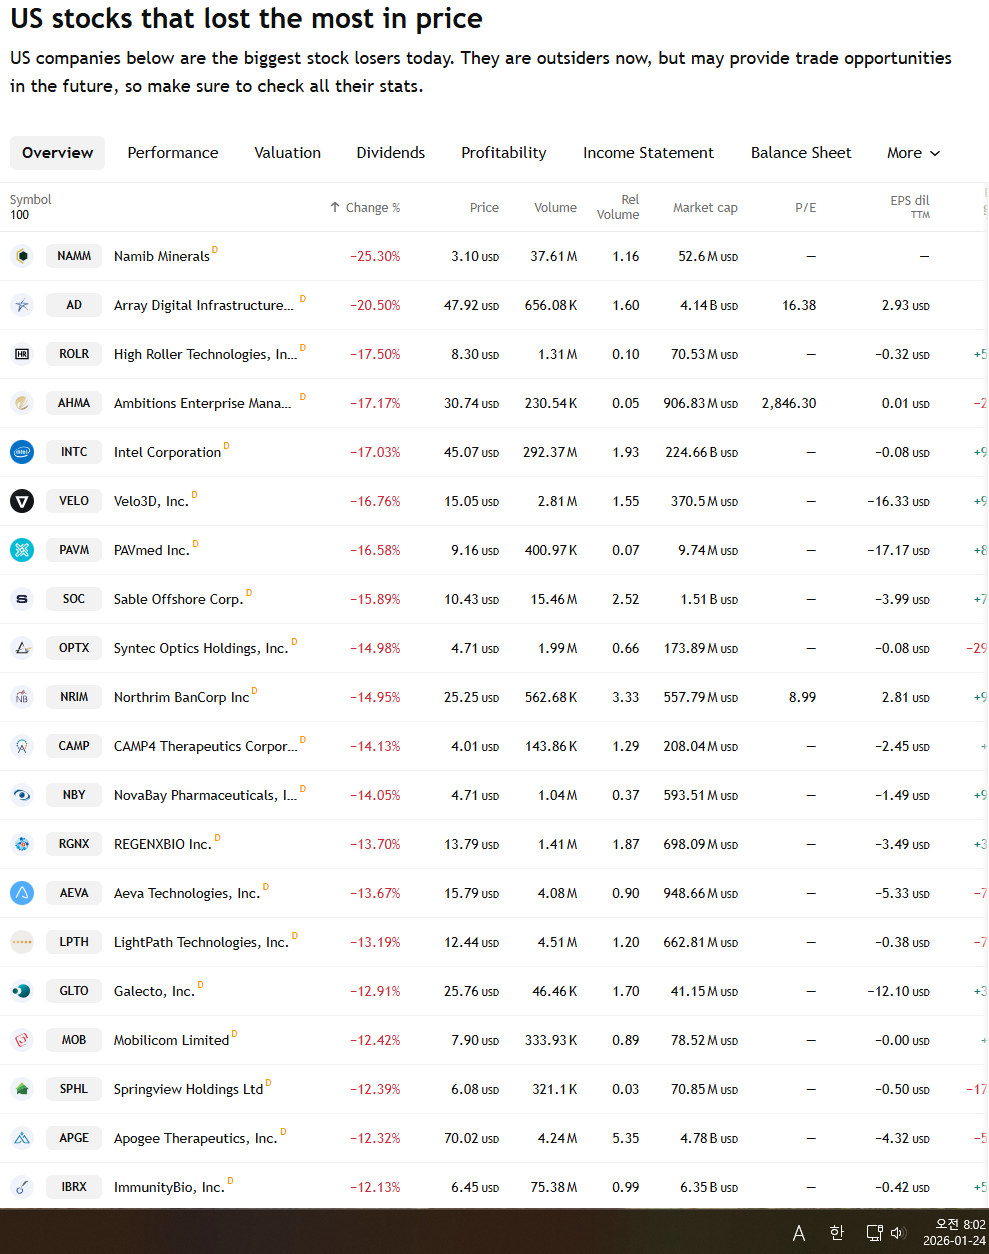
Task: Click the INTC ticker symbol button
Action: point(74,452)
